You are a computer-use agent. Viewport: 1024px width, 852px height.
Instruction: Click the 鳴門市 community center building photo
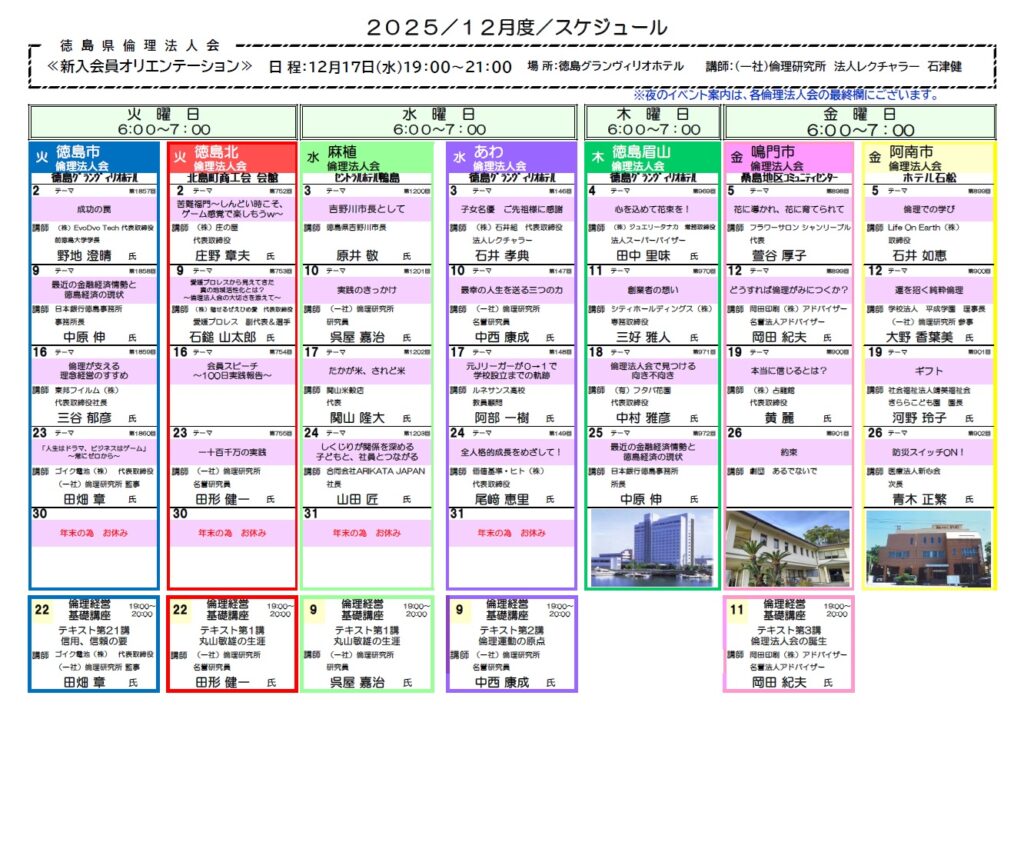(x=788, y=547)
